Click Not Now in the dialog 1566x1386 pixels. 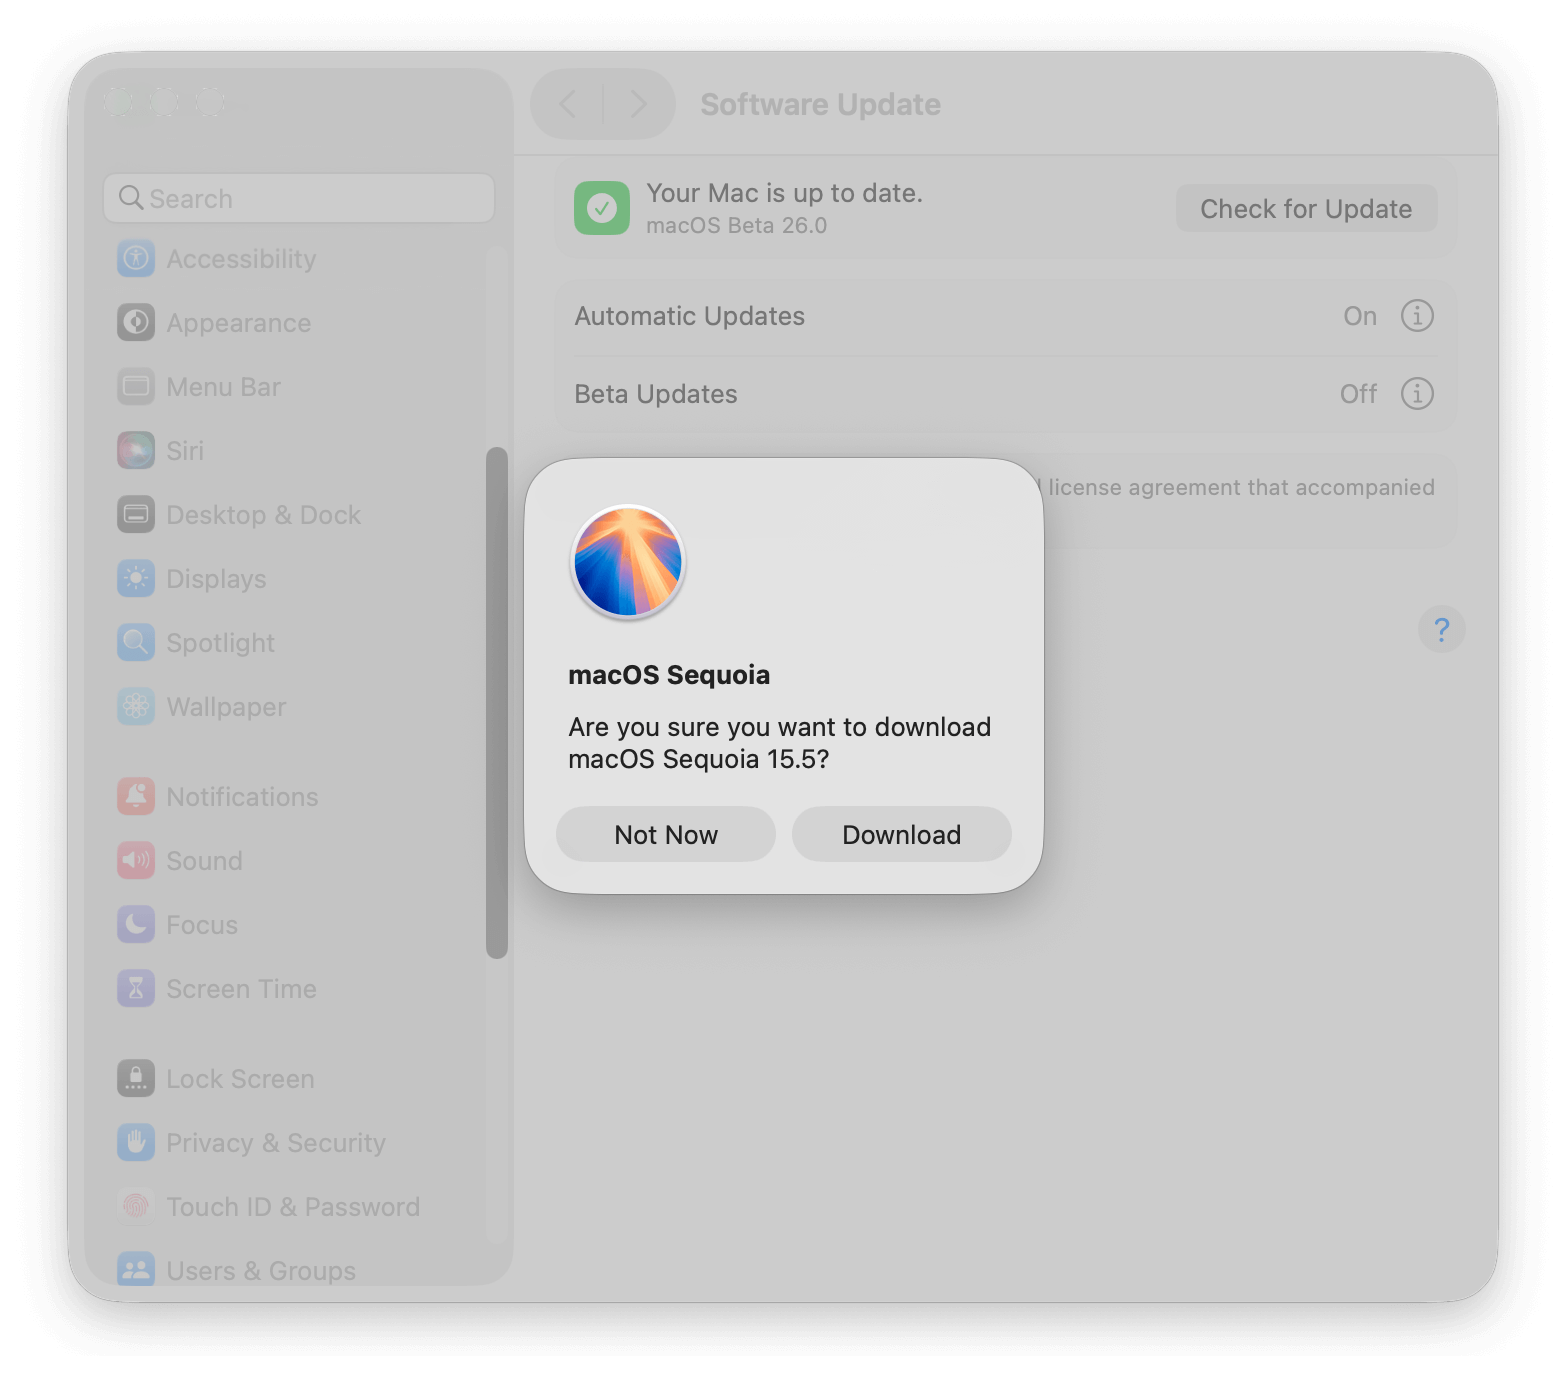point(666,834)
